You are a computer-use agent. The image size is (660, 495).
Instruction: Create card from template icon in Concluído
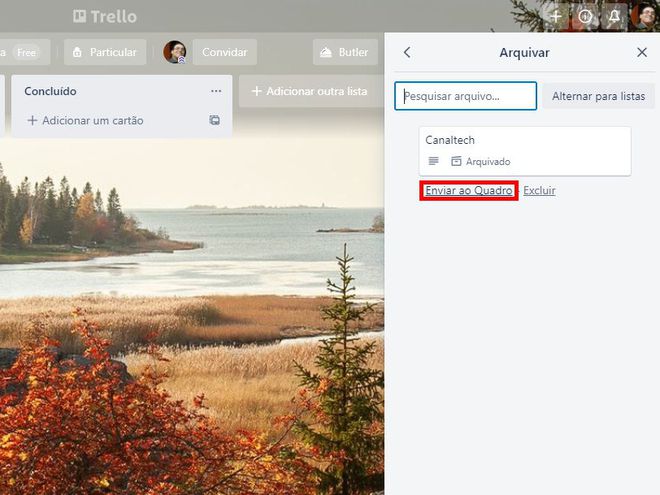coord(215,120)
